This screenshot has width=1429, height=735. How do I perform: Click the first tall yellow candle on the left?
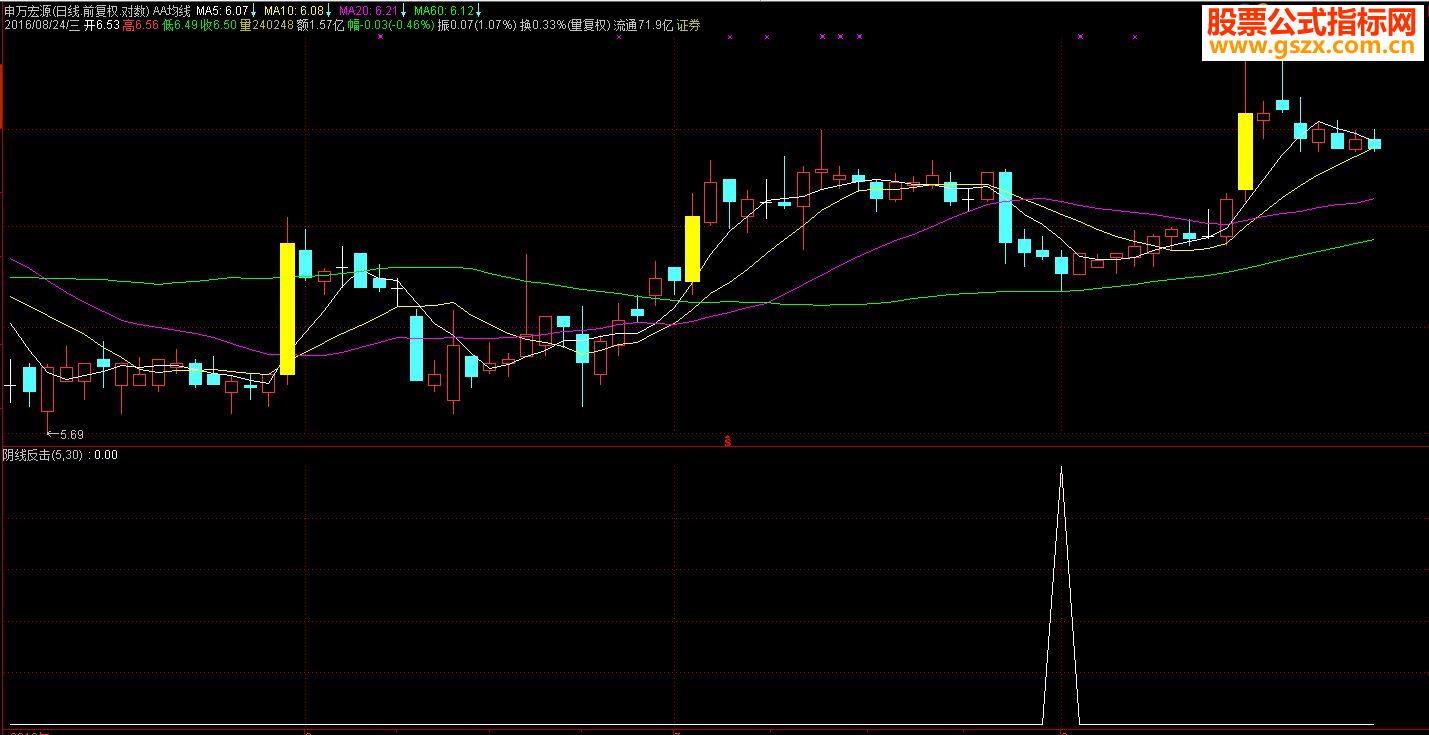point(287,308)
